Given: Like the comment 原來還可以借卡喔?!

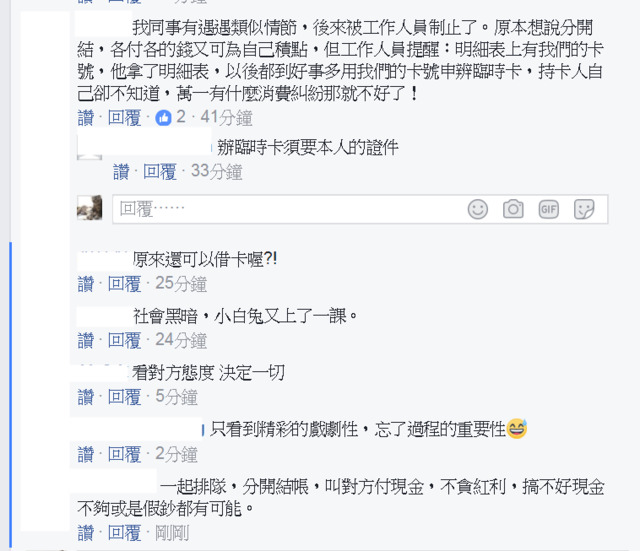Looking at the screenshot, I should tap(86, 284).
